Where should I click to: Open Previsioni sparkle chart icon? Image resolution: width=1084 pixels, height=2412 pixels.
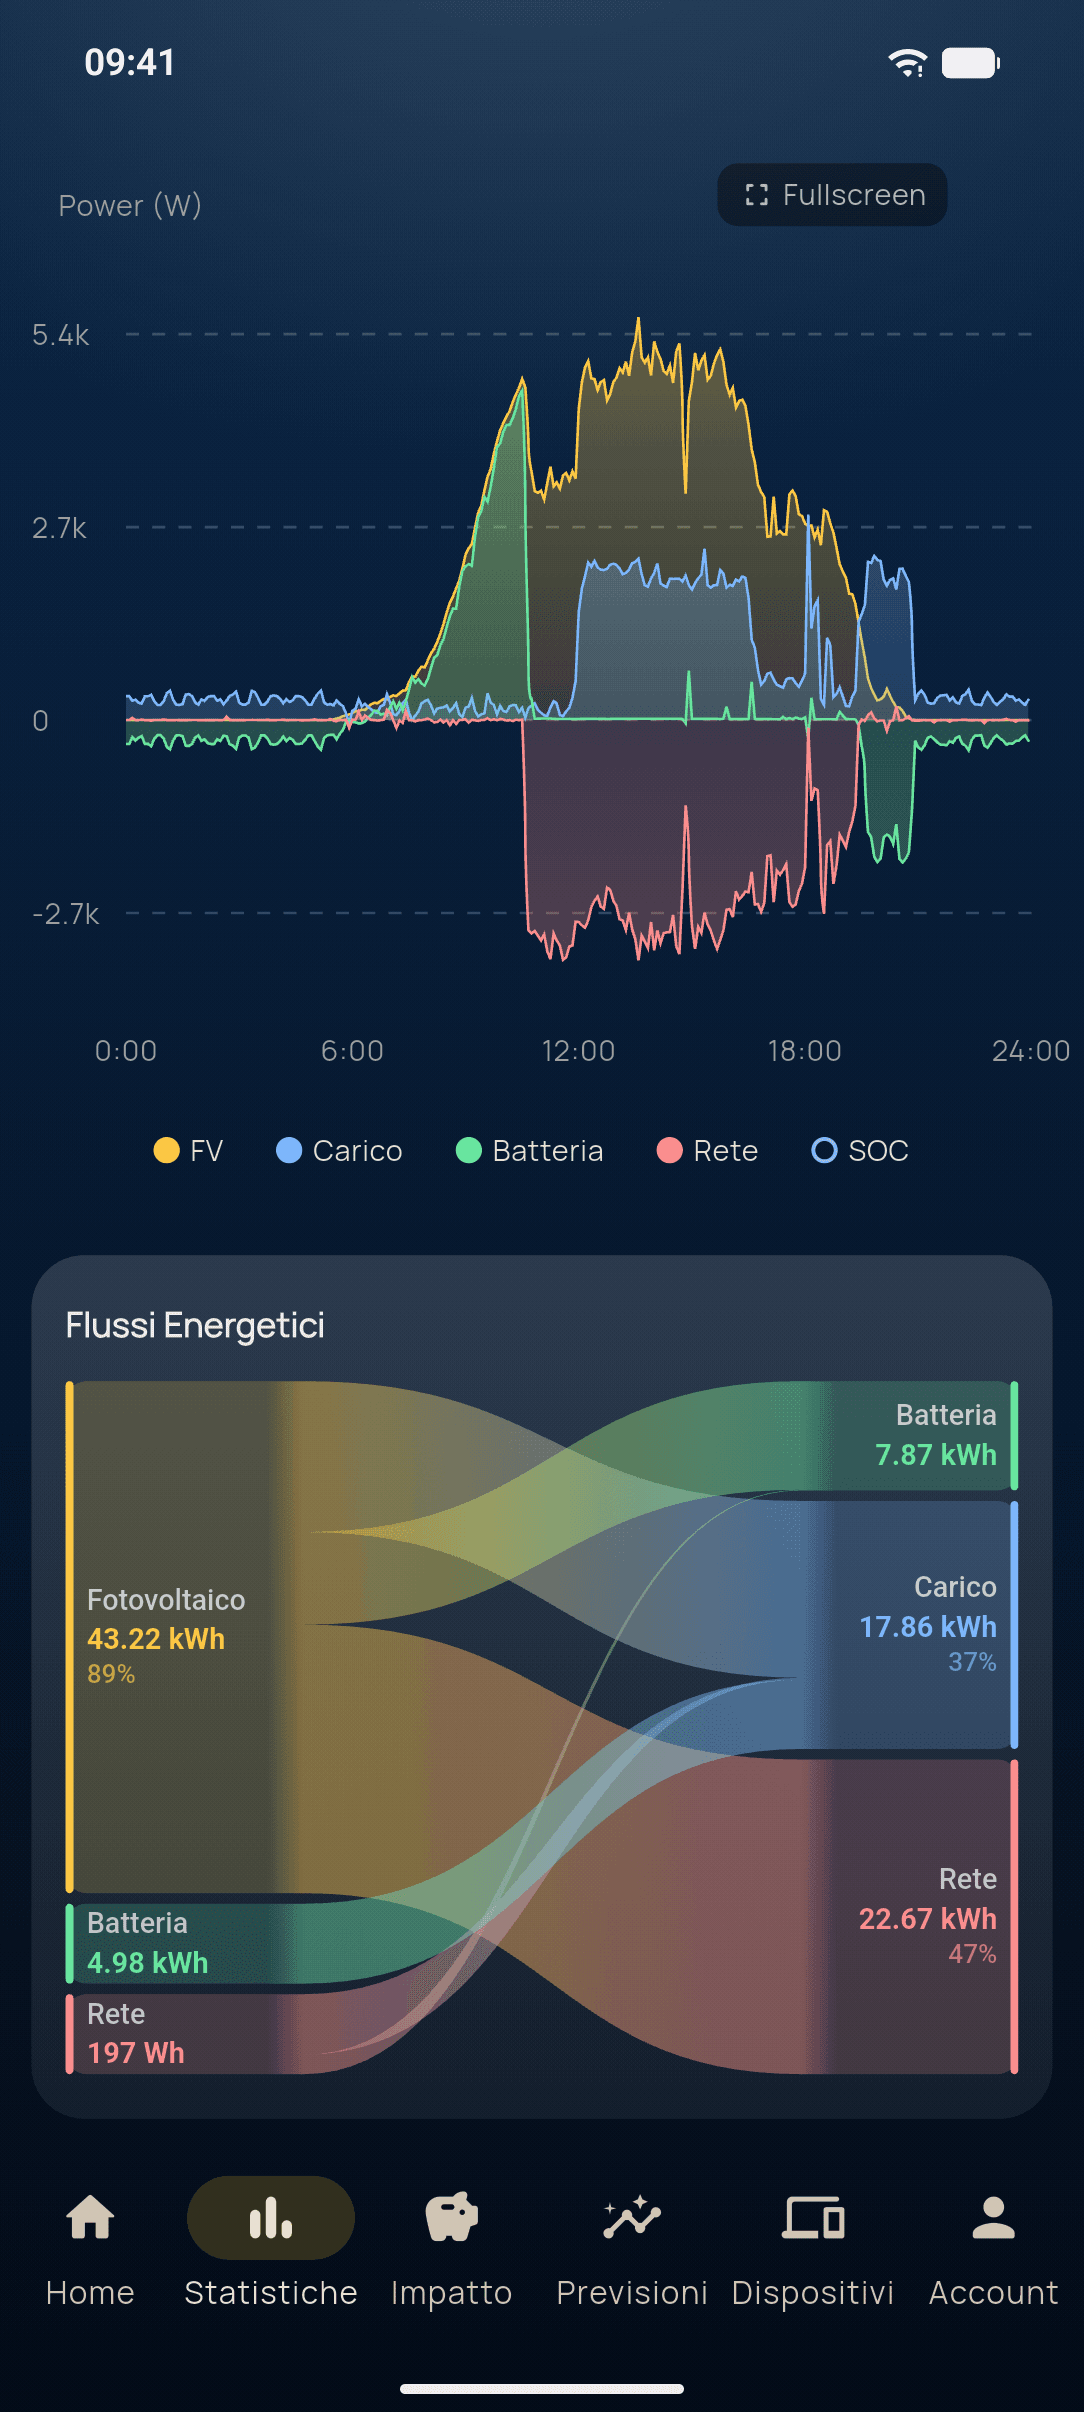tap(632, 2217)
